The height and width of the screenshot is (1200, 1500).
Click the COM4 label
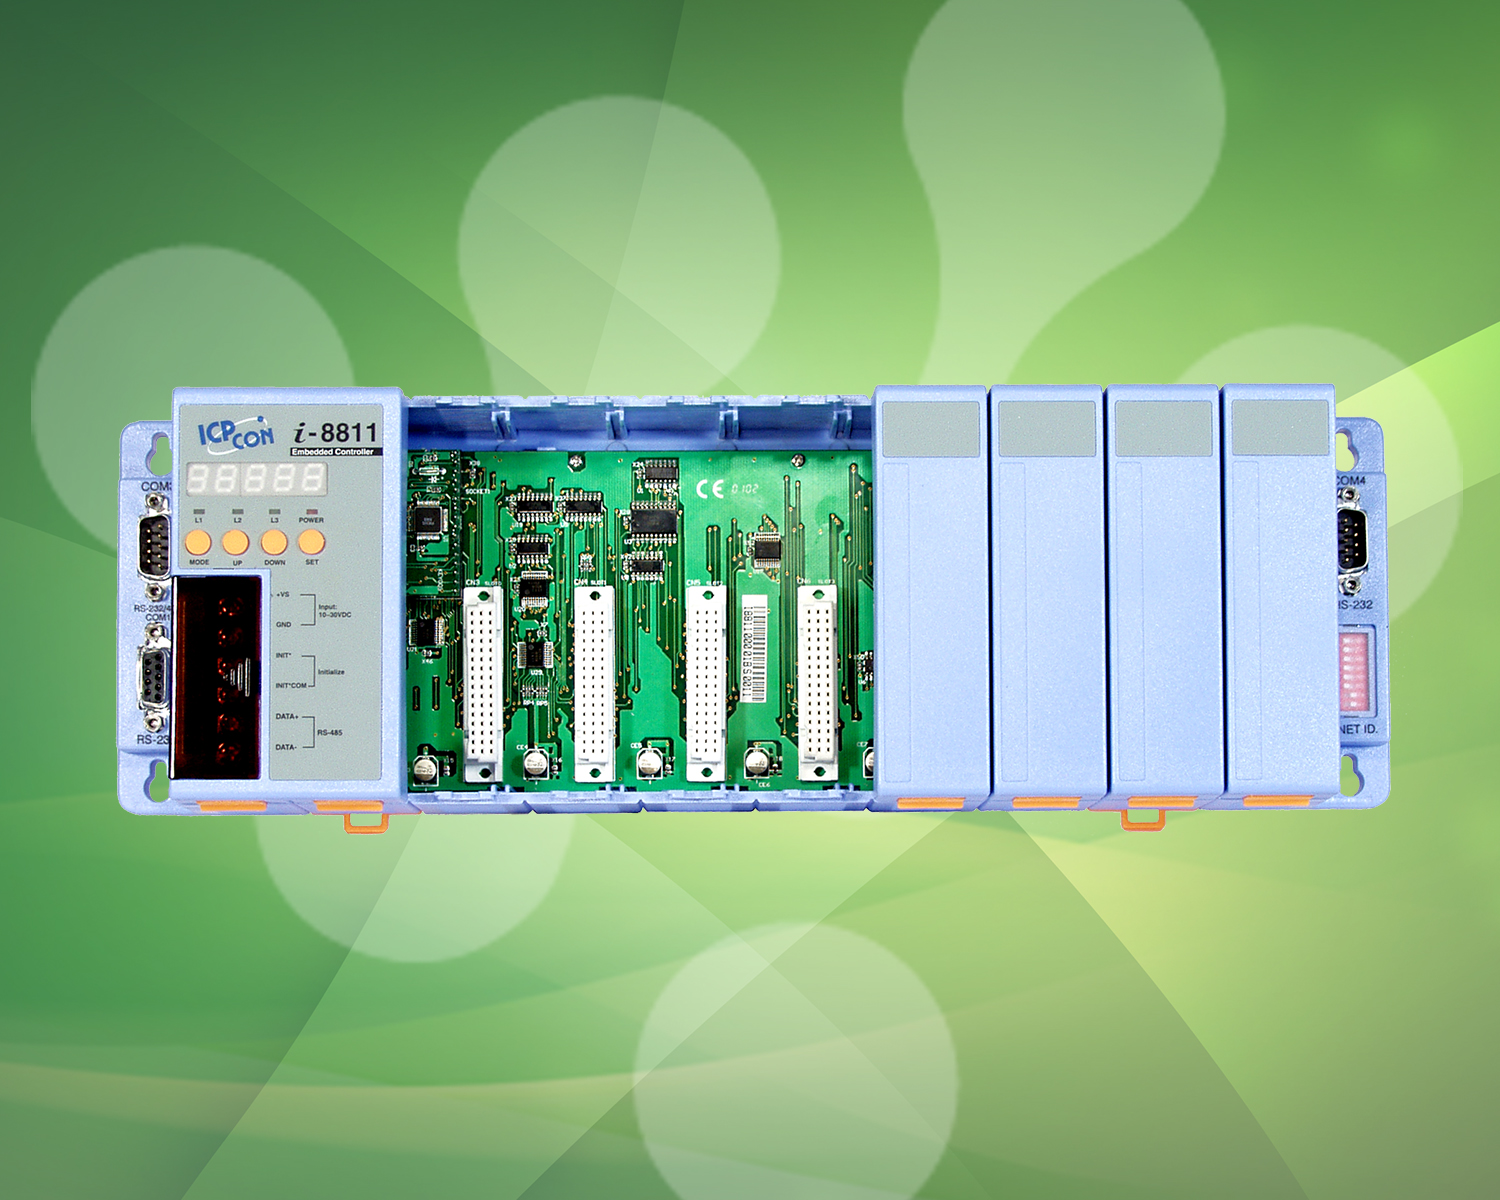pos(1351,481)
